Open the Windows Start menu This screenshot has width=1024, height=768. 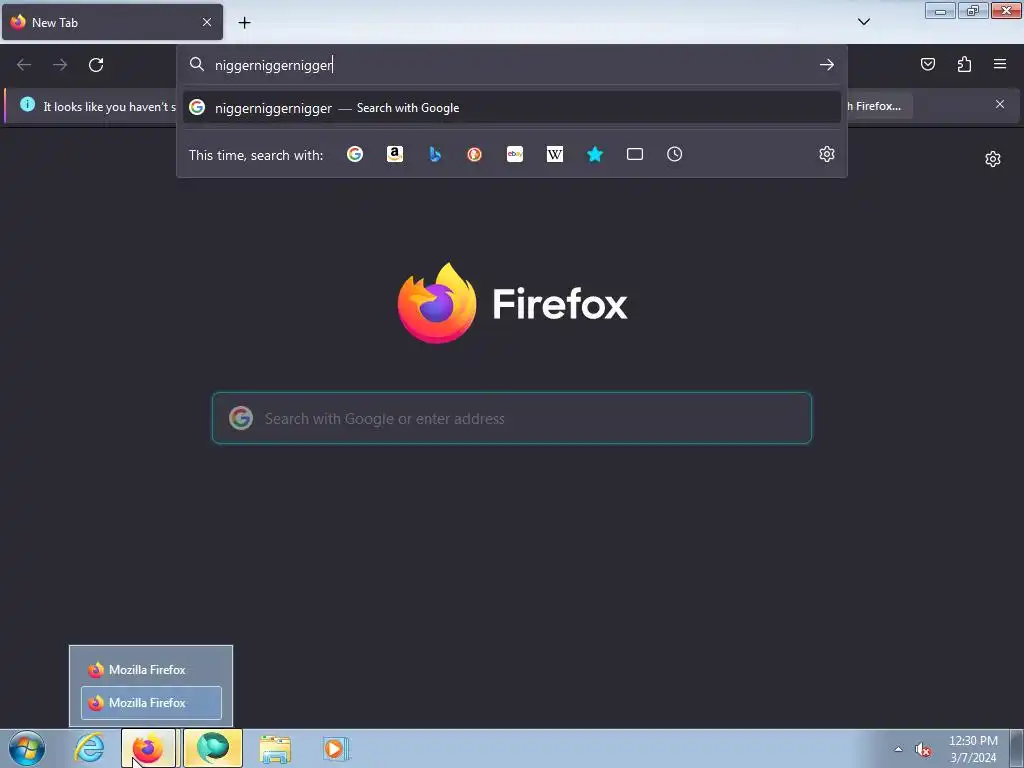tap(27, 748)
